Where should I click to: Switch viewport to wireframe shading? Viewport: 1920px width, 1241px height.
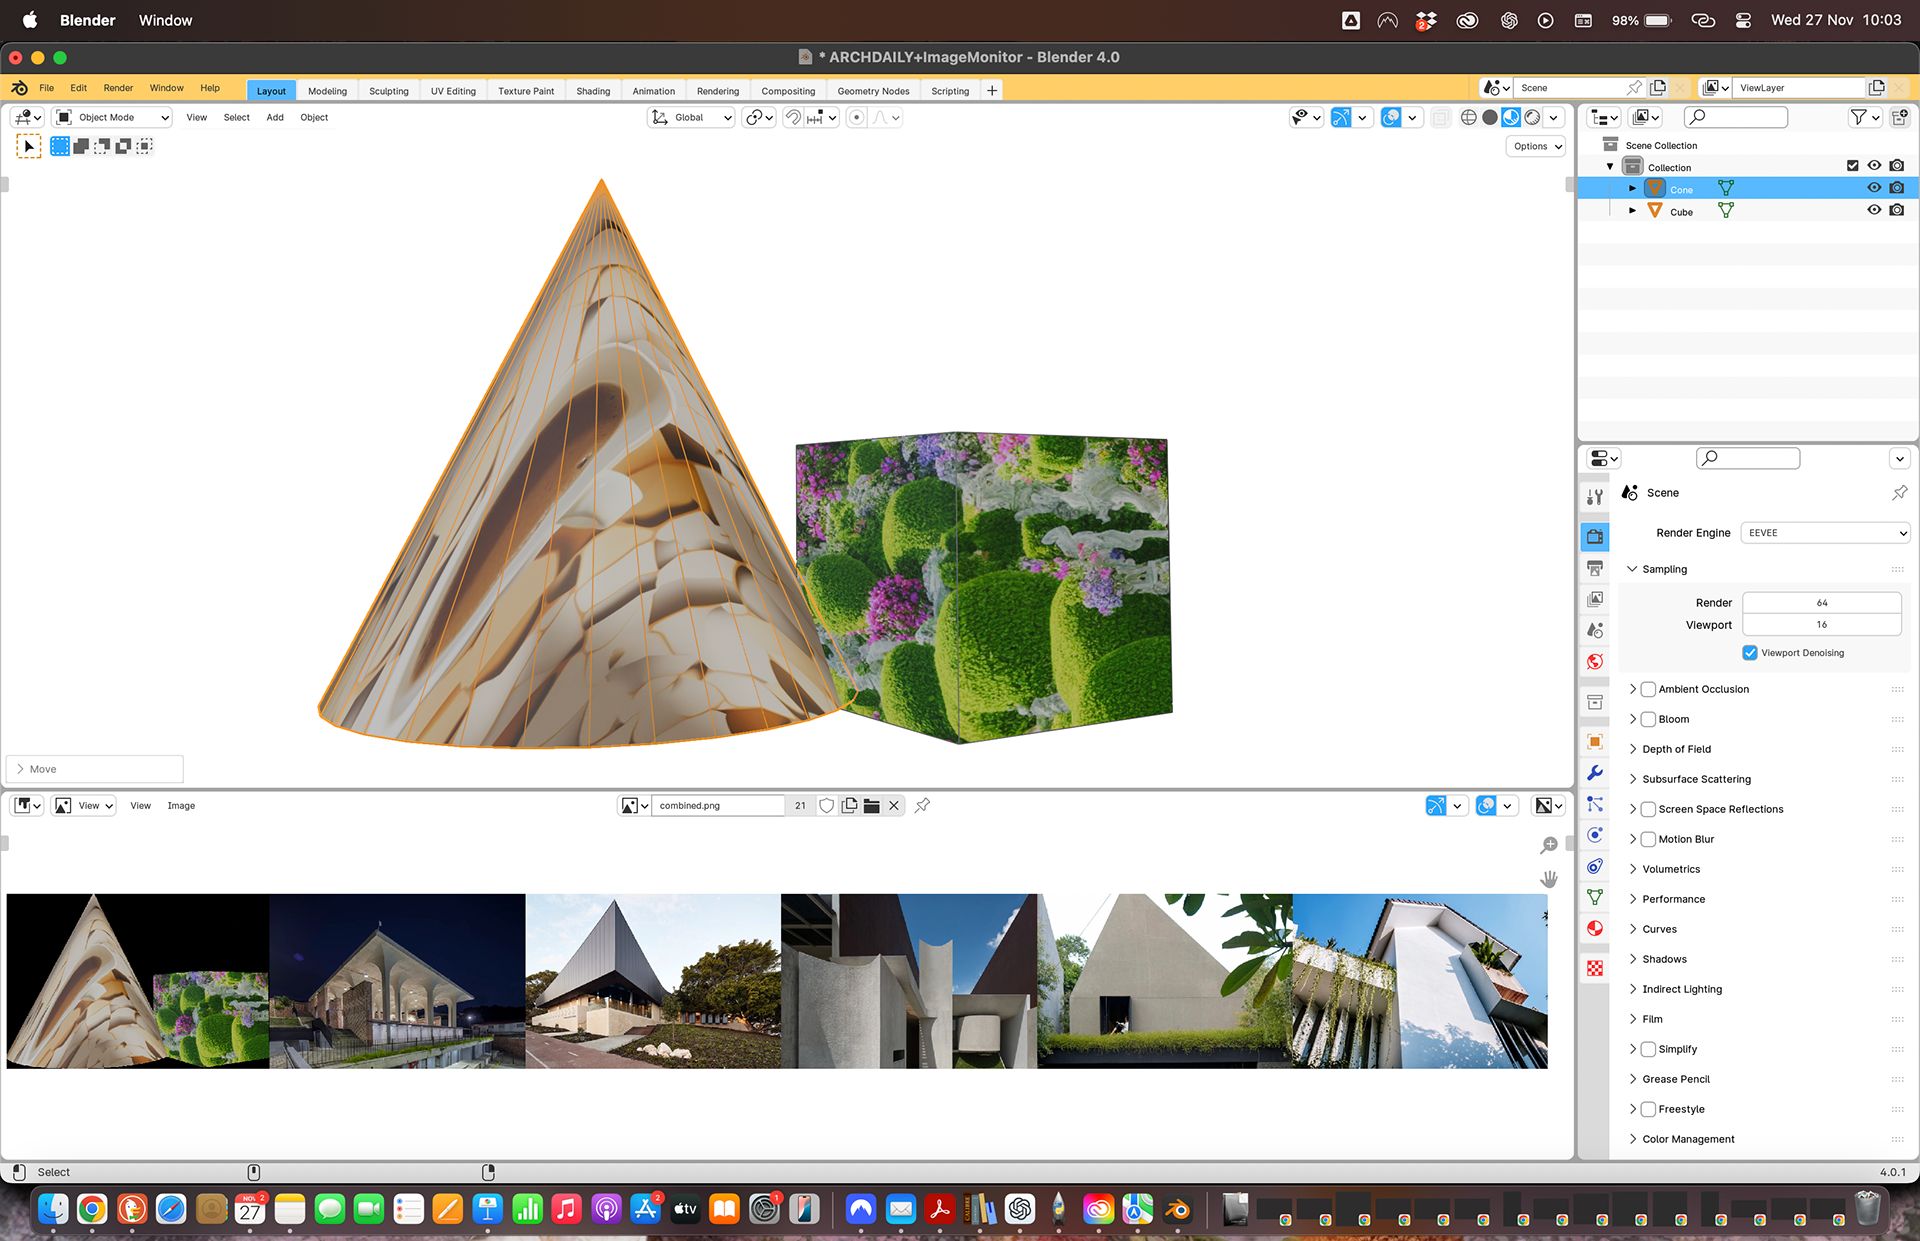tap(1468, 117)
